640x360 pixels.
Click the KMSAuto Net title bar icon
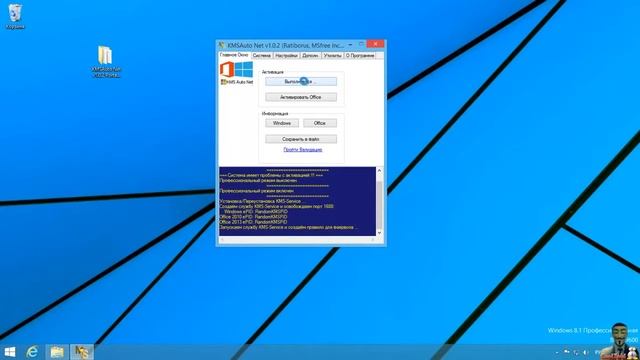pos(222,45)
